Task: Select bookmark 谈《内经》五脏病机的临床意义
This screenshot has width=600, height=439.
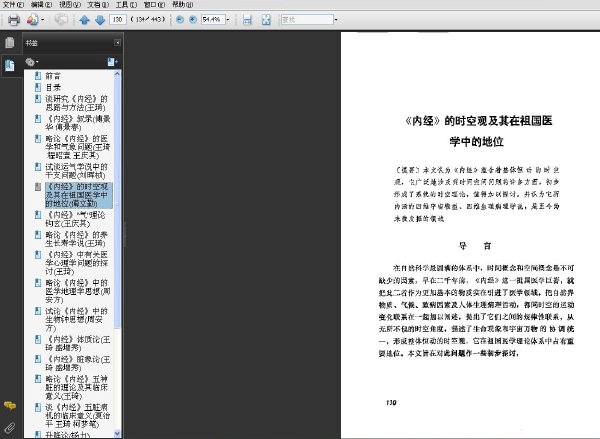Action: click(x=78, y=416)
